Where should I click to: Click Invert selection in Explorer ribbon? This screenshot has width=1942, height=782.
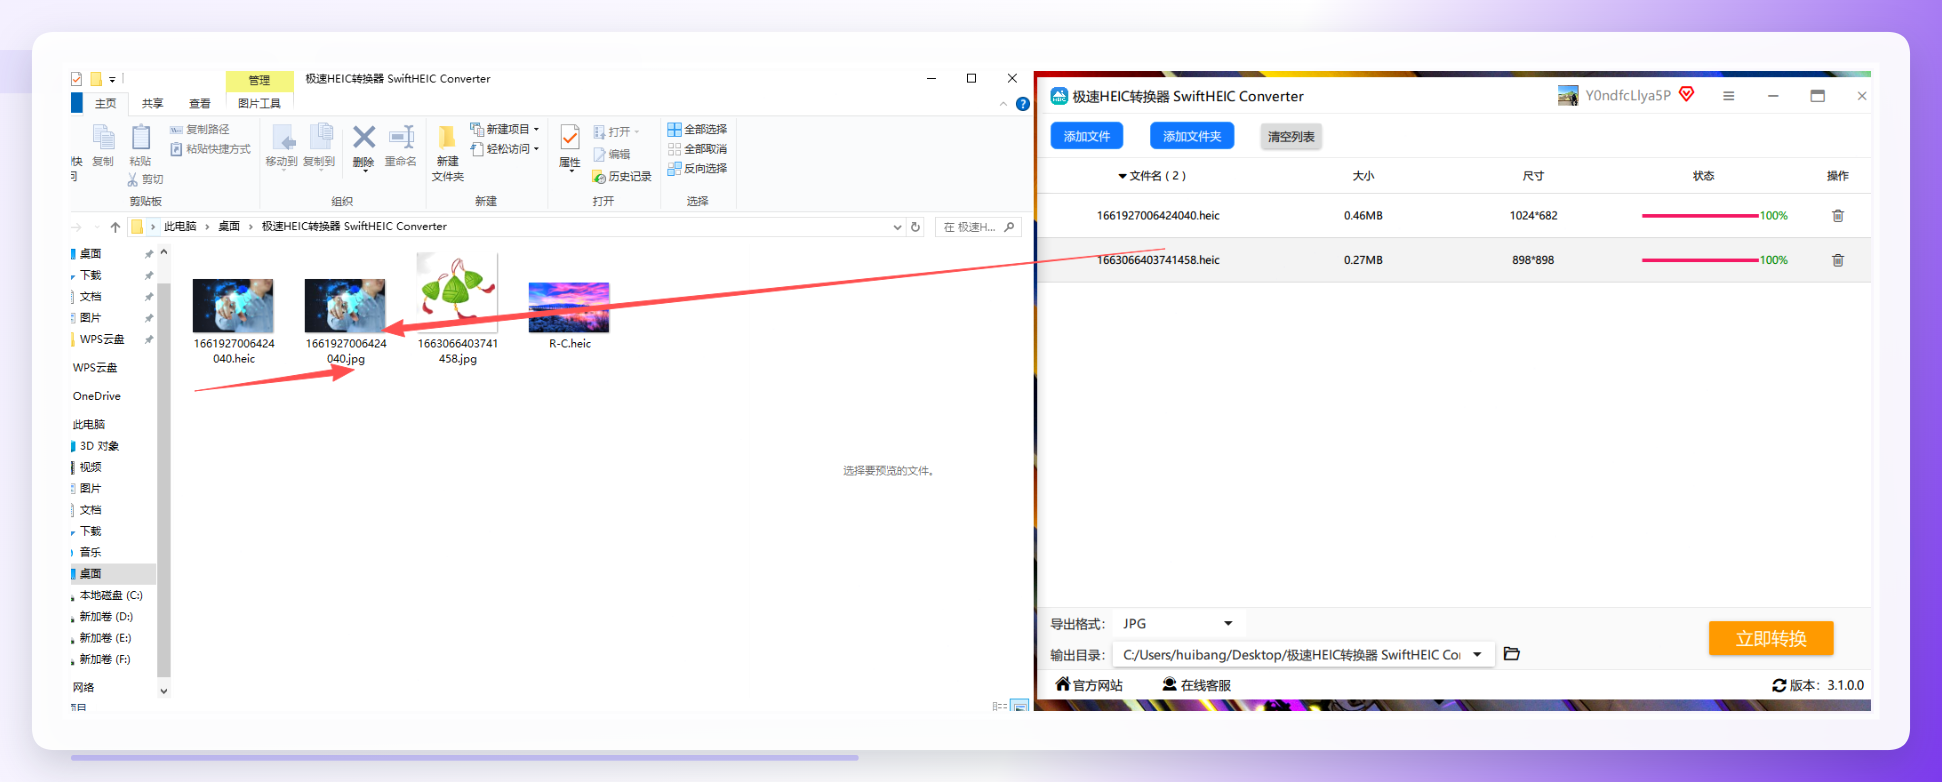pos(697,168)
